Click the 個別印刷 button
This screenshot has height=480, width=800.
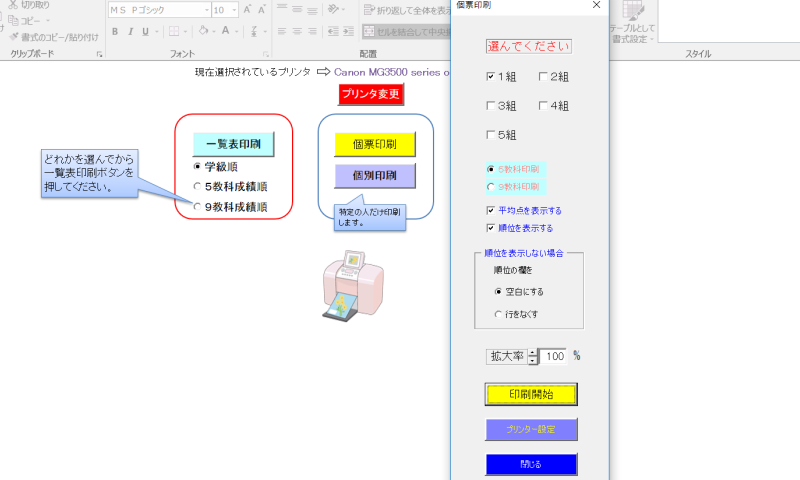point(375,175)
